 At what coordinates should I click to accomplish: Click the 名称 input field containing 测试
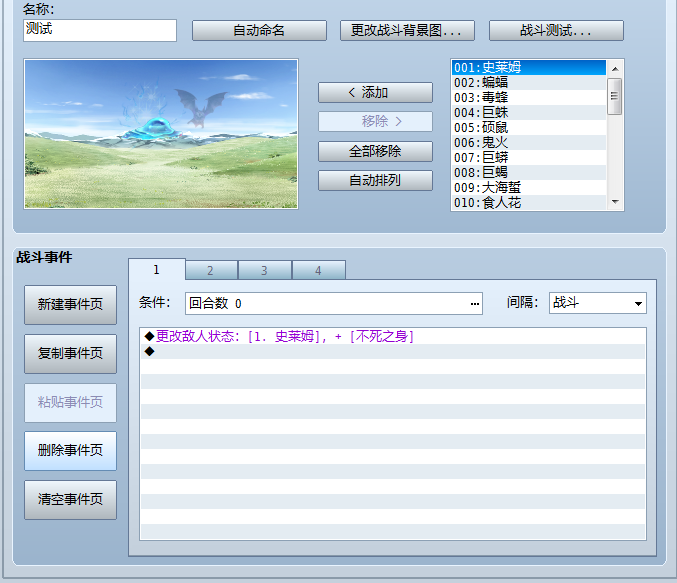(100, 30)
